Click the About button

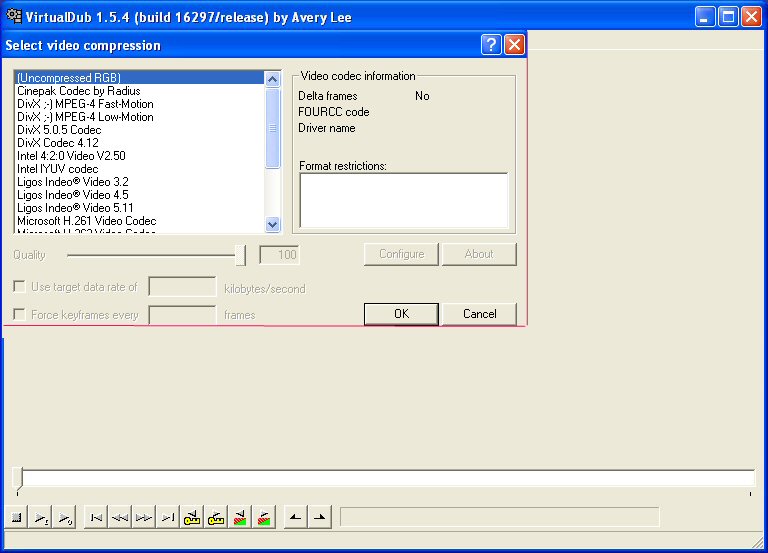point(479,254)
